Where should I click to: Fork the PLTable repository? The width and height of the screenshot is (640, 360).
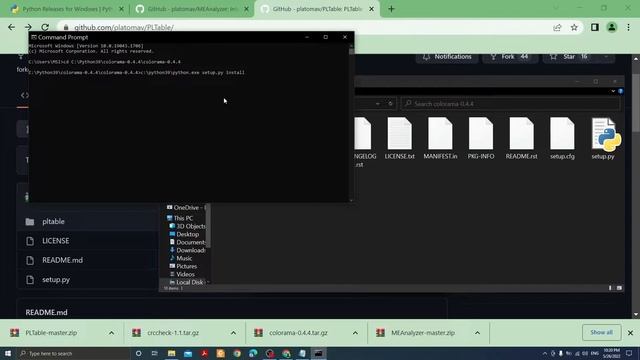coord(510,57)
